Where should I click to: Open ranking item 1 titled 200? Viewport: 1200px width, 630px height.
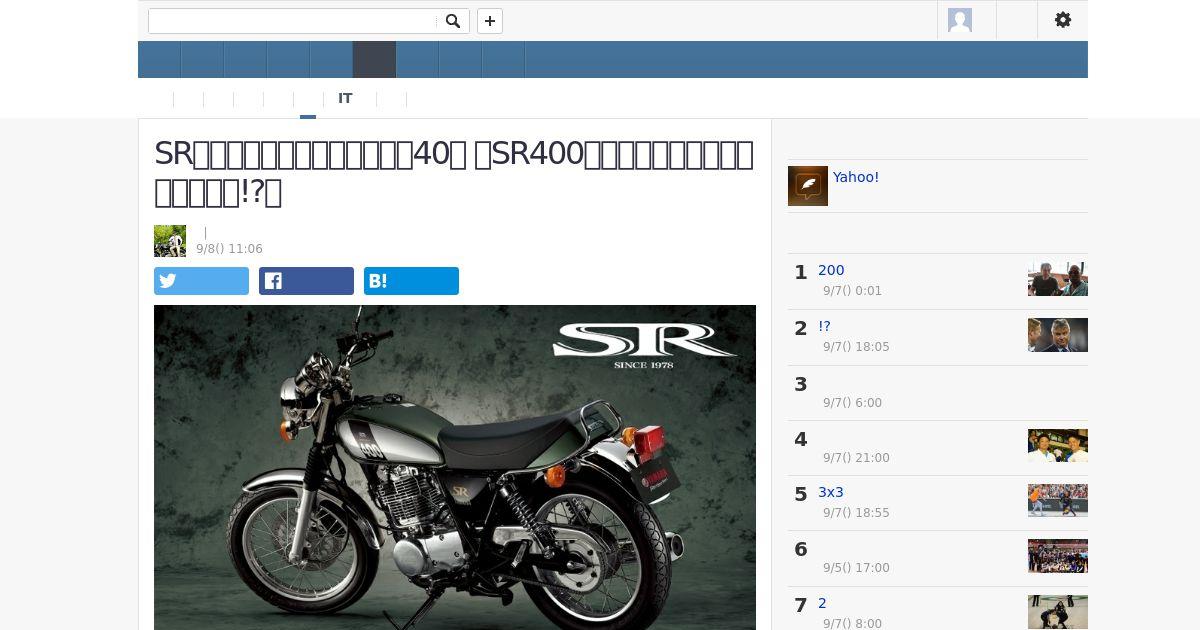point(831,270)
